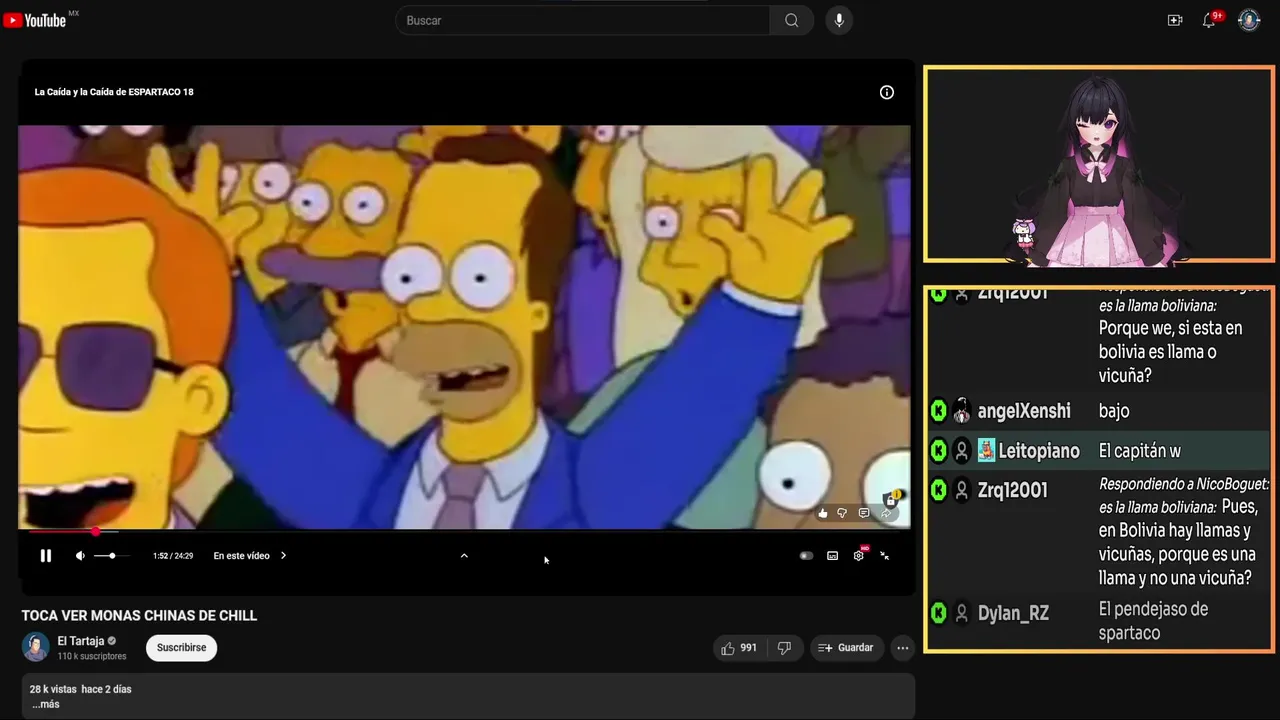Open the YouTube home logo

tap(35, 20)
